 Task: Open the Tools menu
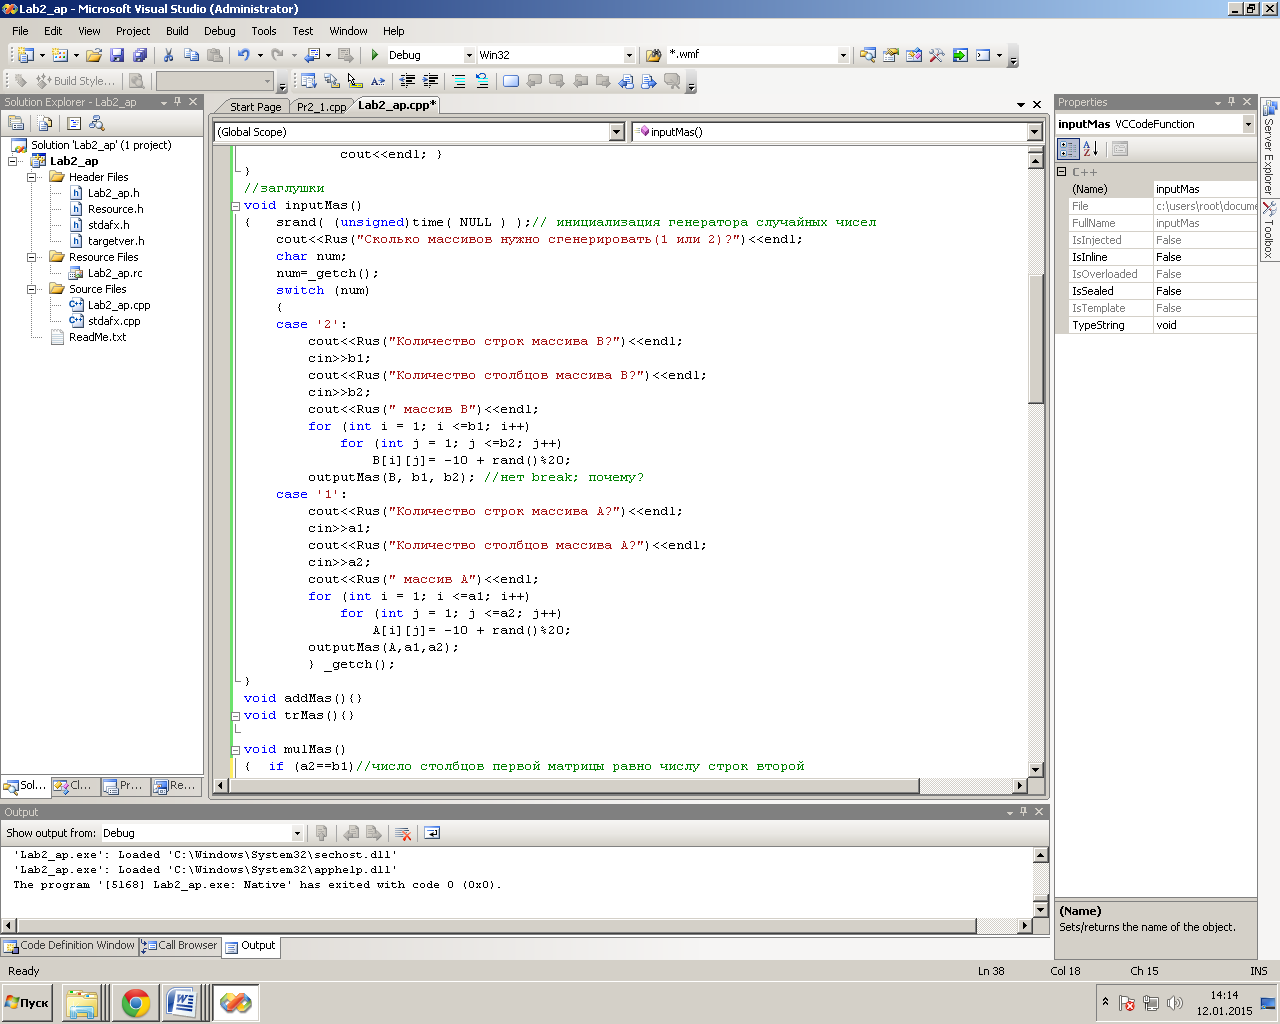tap(264, 31)
